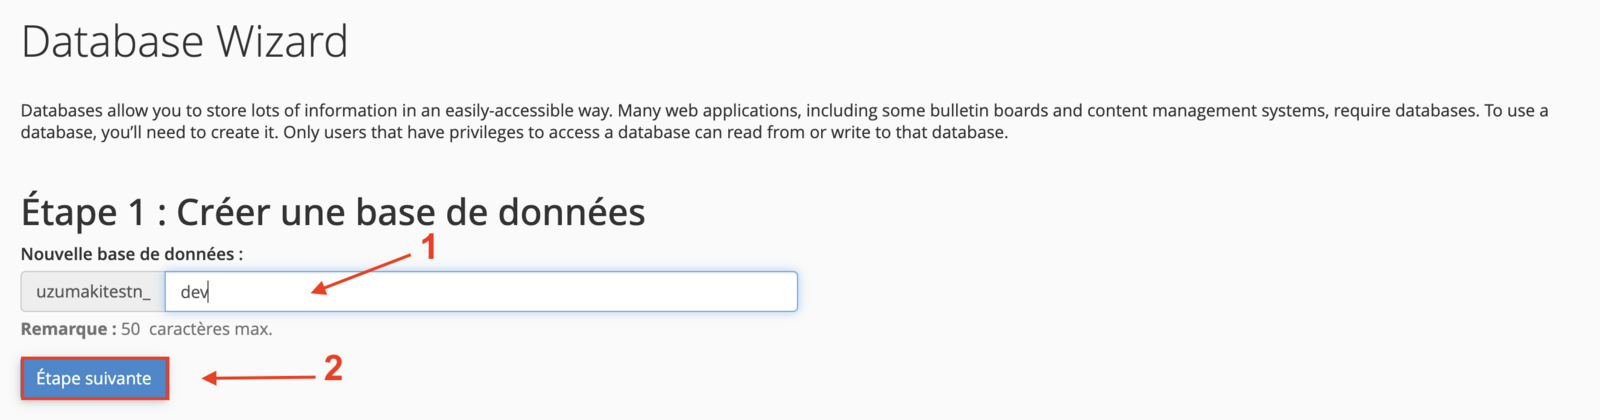Click the red annotation number 1
The image size is (1600, 420).
(428, 247)
